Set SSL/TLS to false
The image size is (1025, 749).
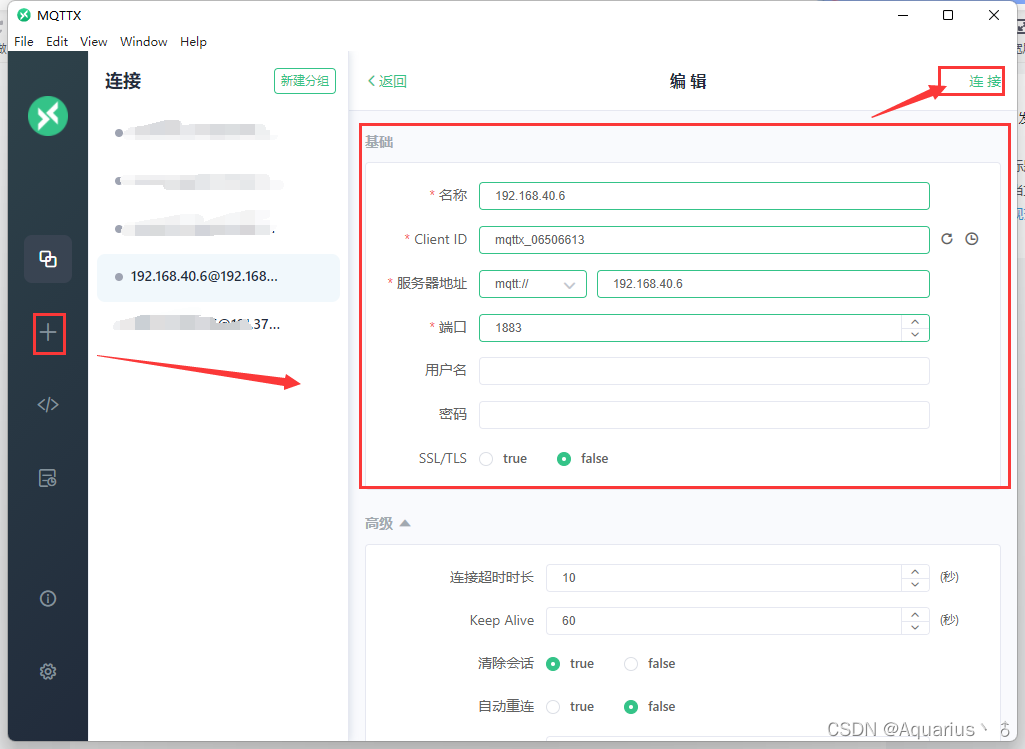(563, 459)
